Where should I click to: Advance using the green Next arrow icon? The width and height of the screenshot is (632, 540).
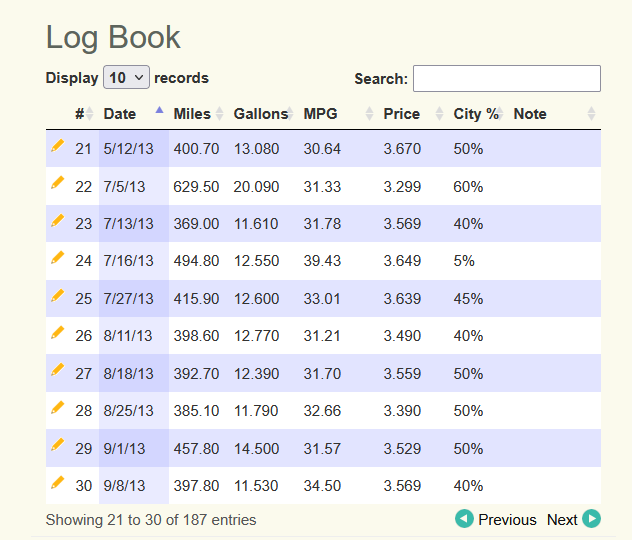(x=591, y=519)
